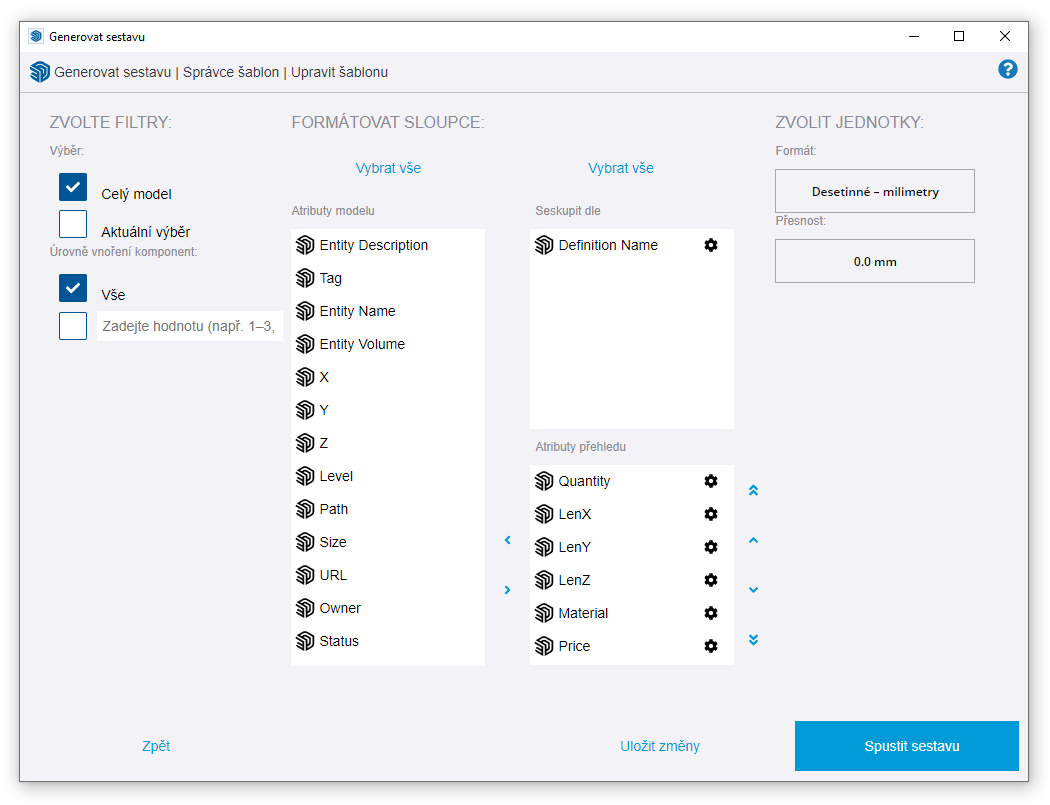Screen dimensions: 1050x805
Task: Open settings gear for Quantity attribute
Action: pyautogui.click(x=711, y=481)
